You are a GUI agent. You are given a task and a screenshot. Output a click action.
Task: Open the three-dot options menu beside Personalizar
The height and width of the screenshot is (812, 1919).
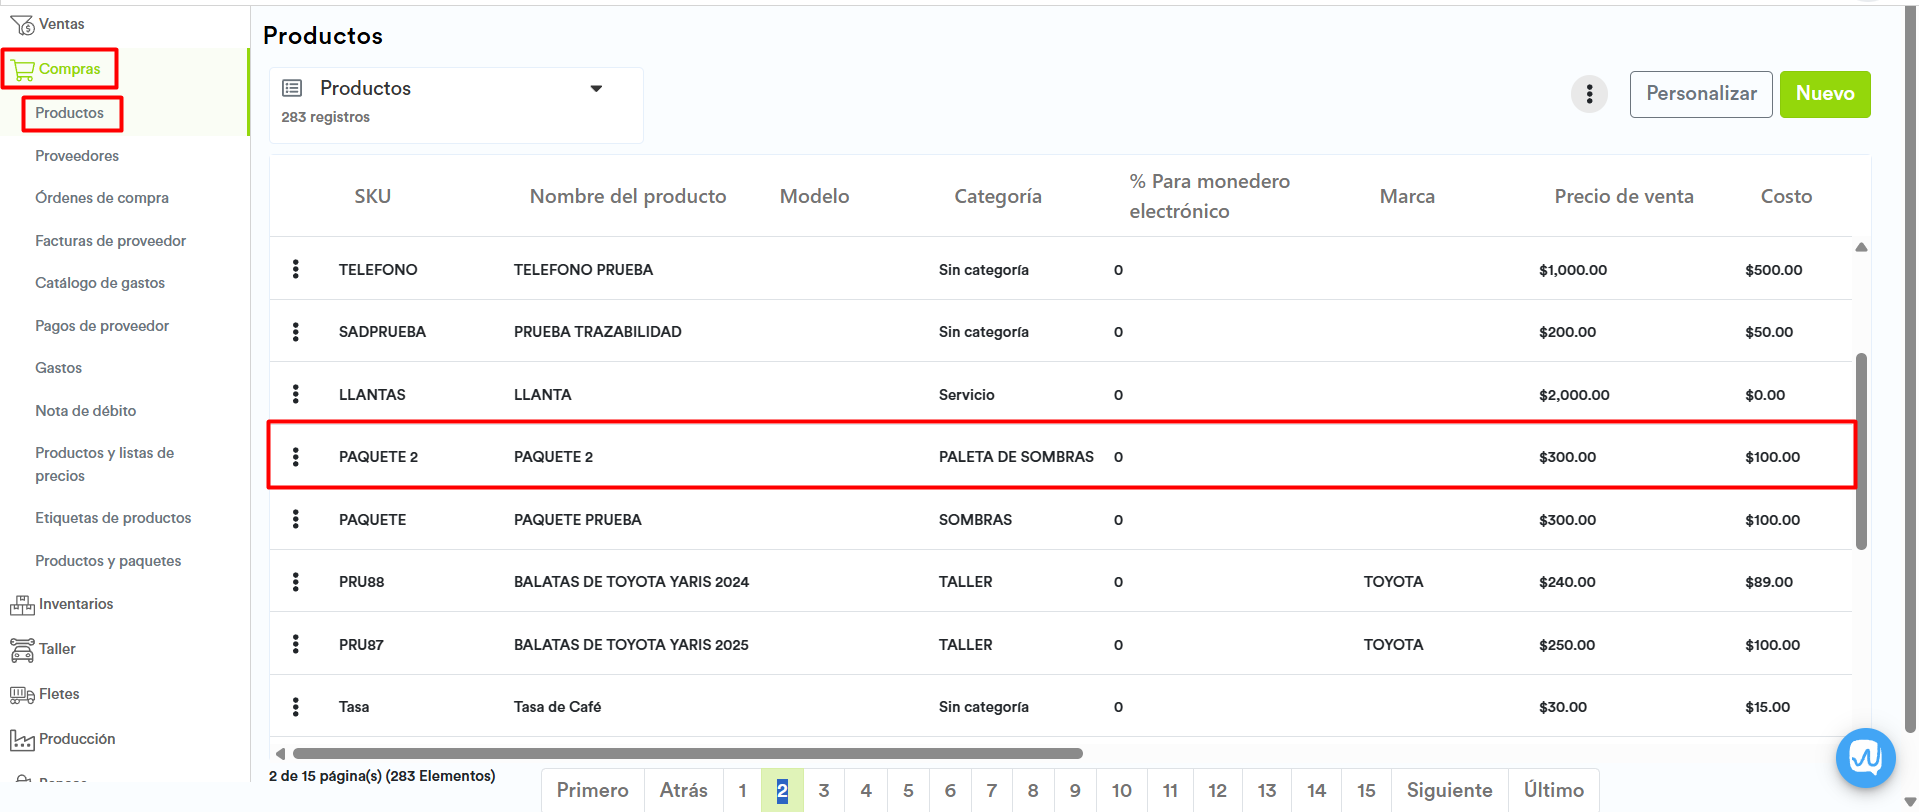(1589, 94)
